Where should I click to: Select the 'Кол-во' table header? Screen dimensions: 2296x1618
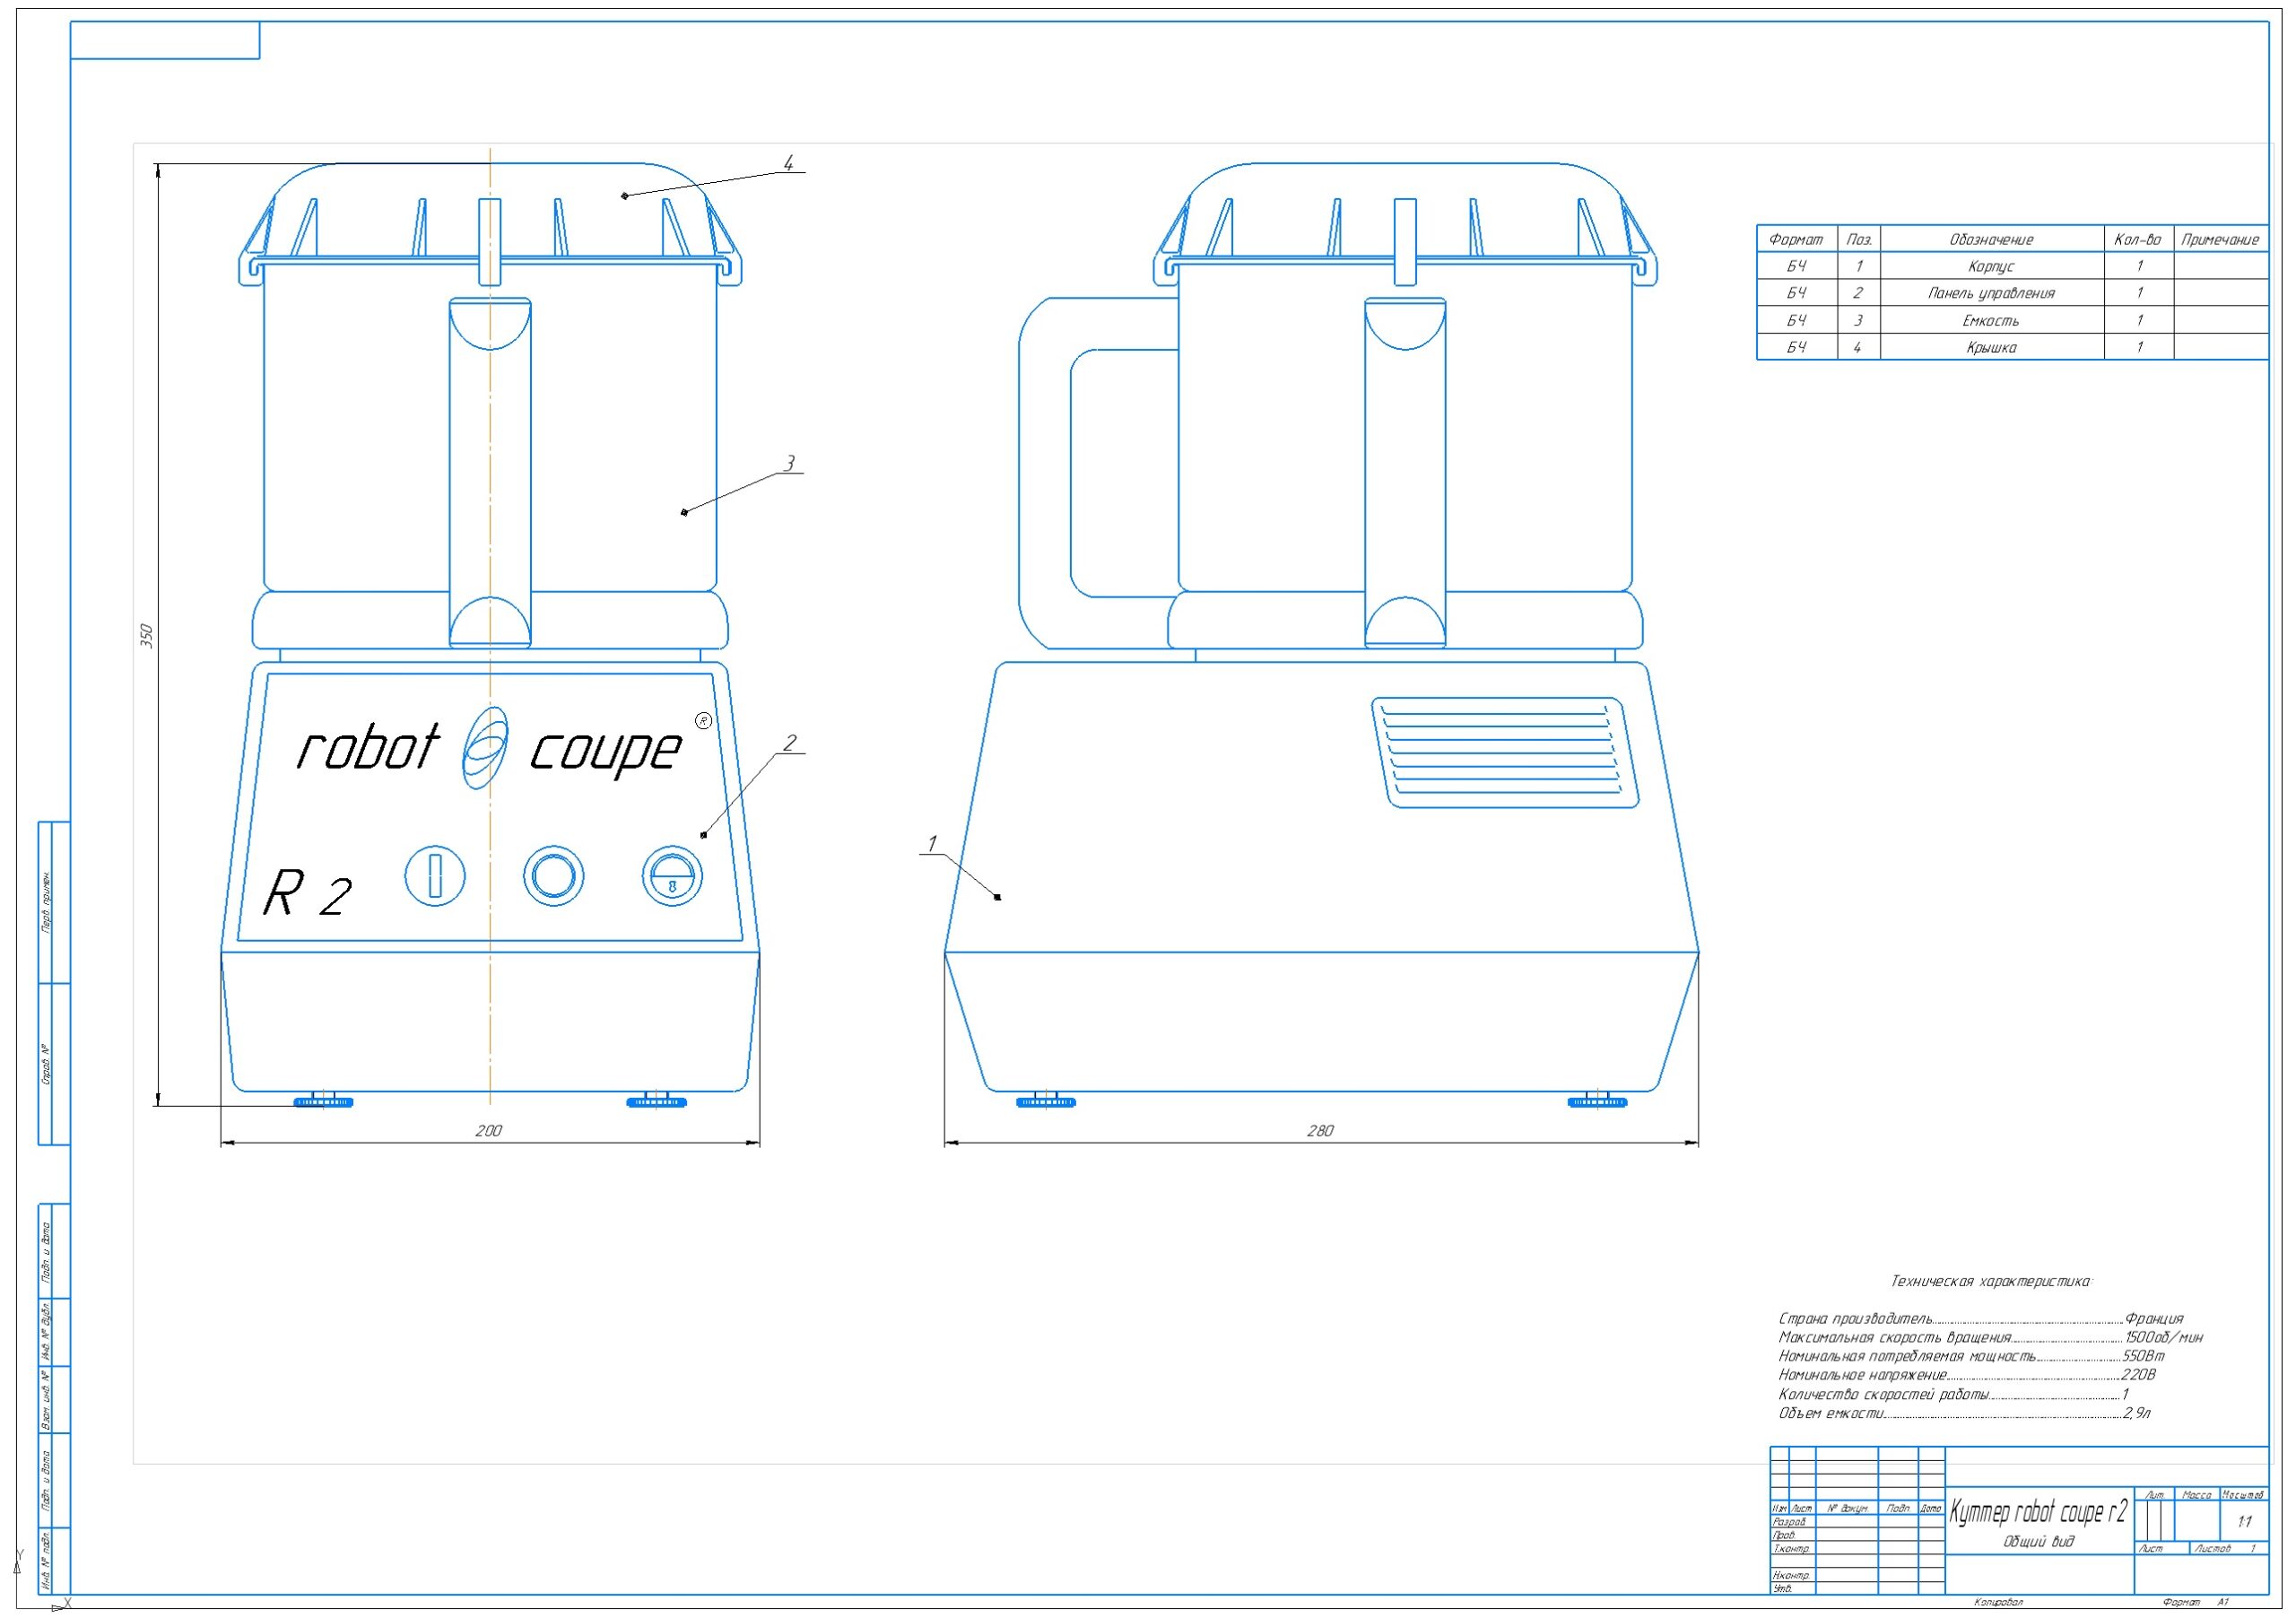point(2137,240)
